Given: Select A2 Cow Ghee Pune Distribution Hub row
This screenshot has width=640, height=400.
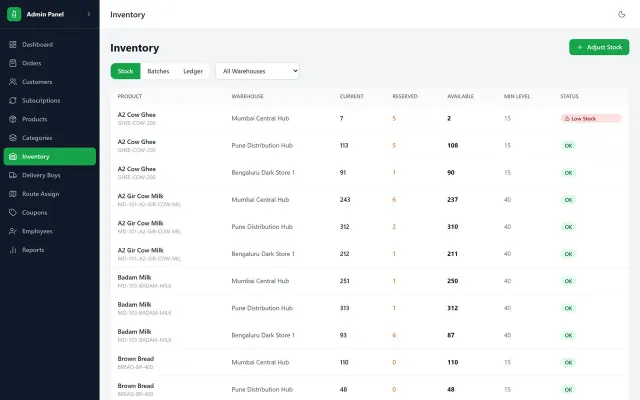Looking at the screenshot, I should pyautogui.click(x=369, y=145).
